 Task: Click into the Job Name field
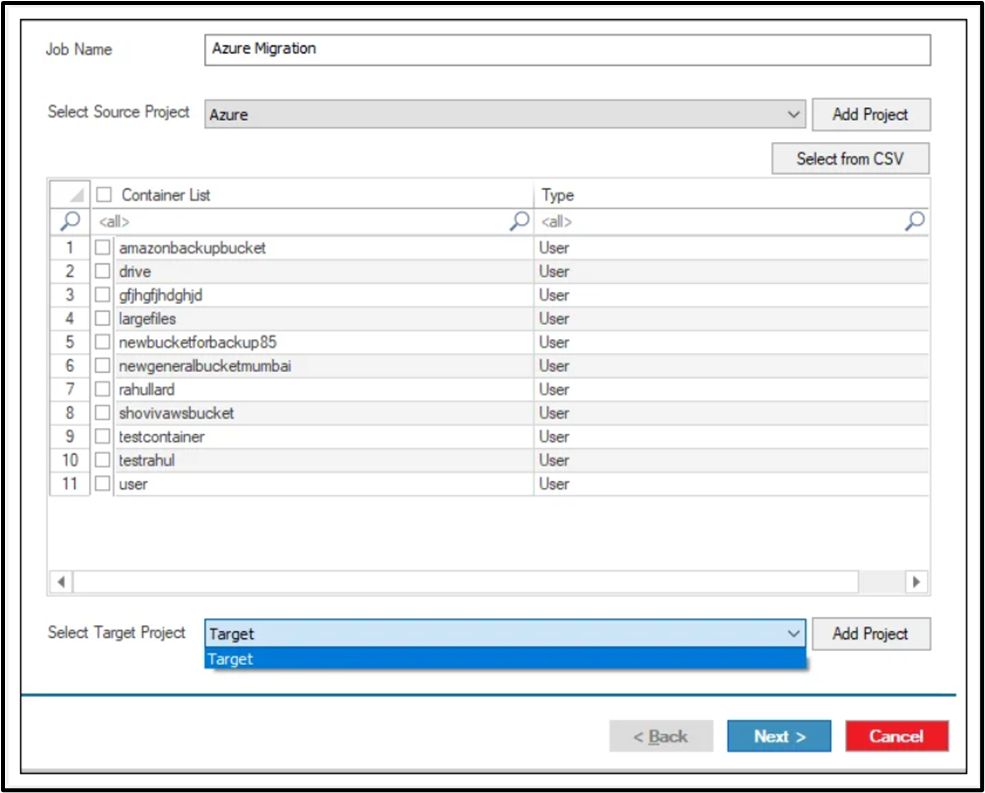[567, 50]
